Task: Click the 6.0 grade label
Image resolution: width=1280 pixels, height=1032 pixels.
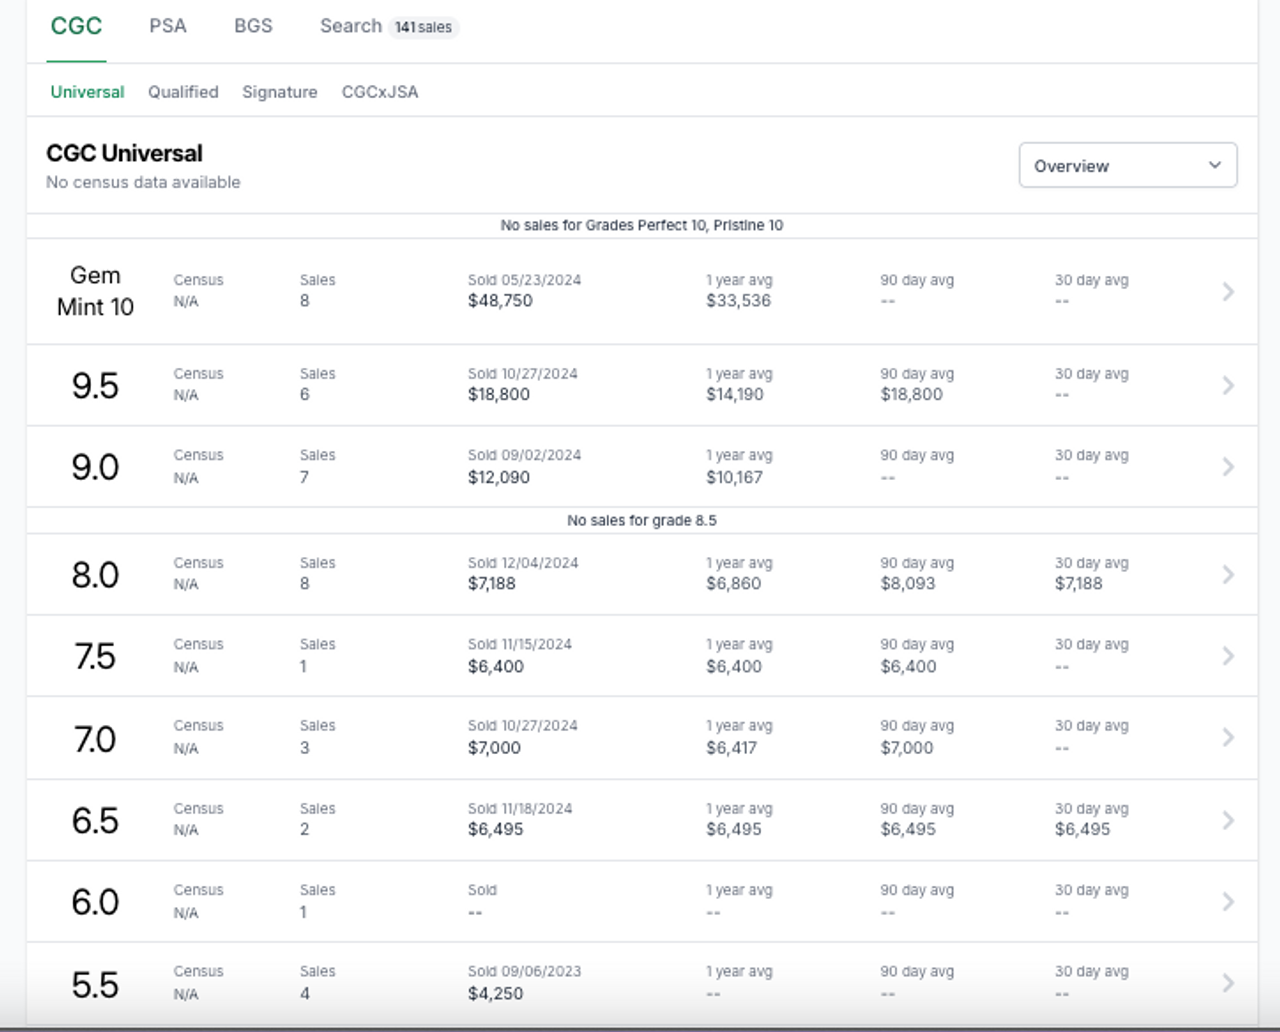Action: click(95, 902)
